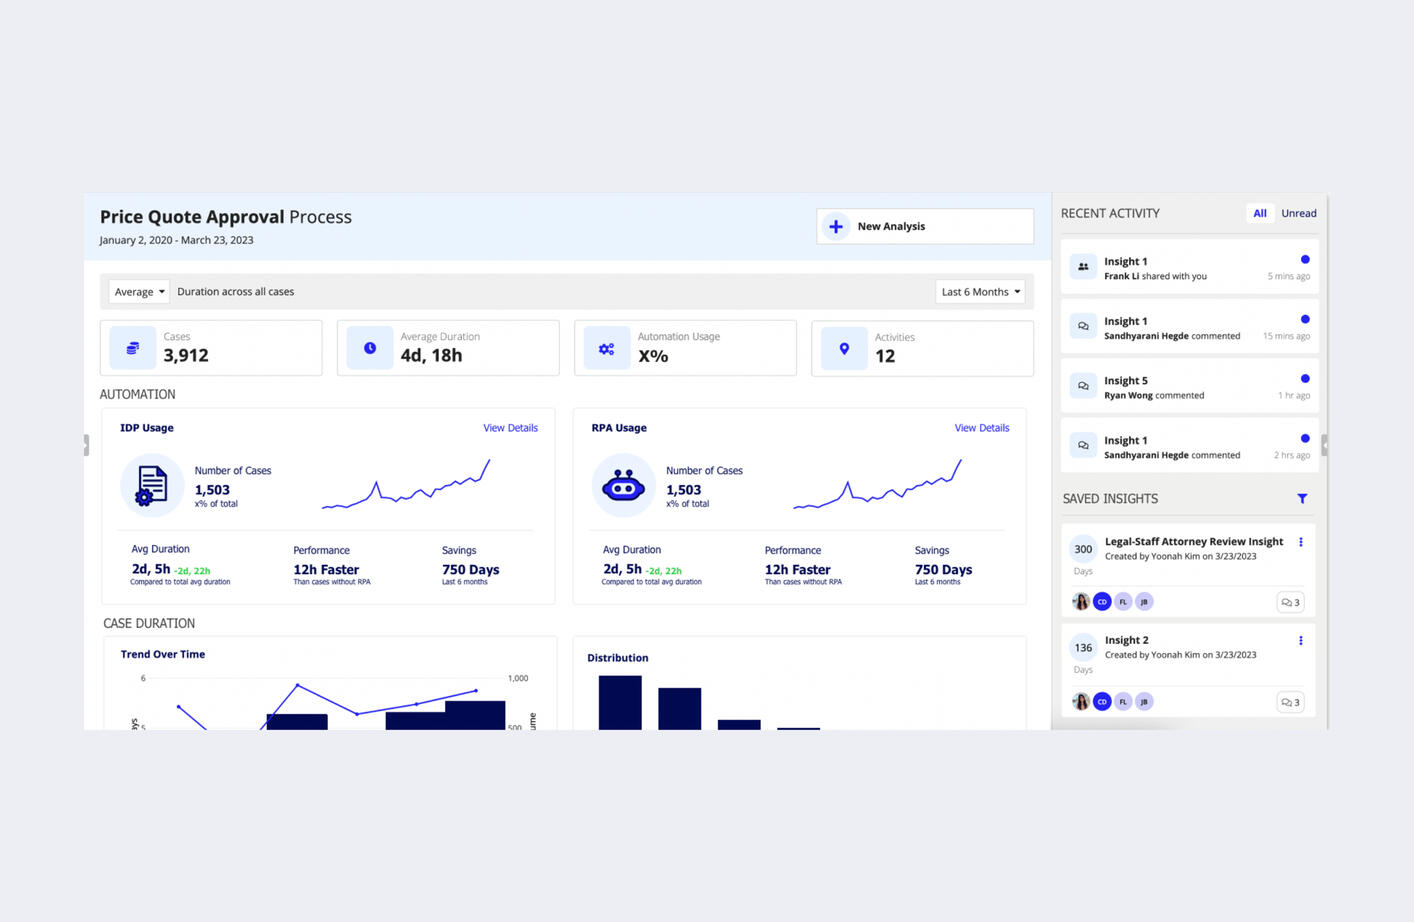Click the Activities location pin icon

click(843, 347)
